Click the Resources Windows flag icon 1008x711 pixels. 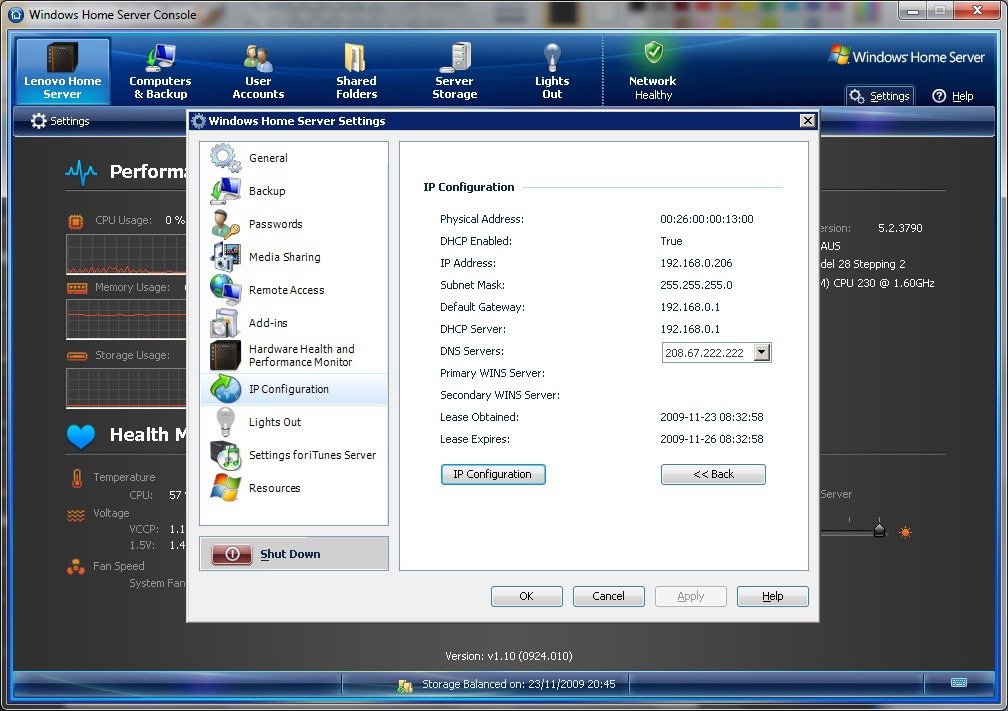[x=225, y=488]
